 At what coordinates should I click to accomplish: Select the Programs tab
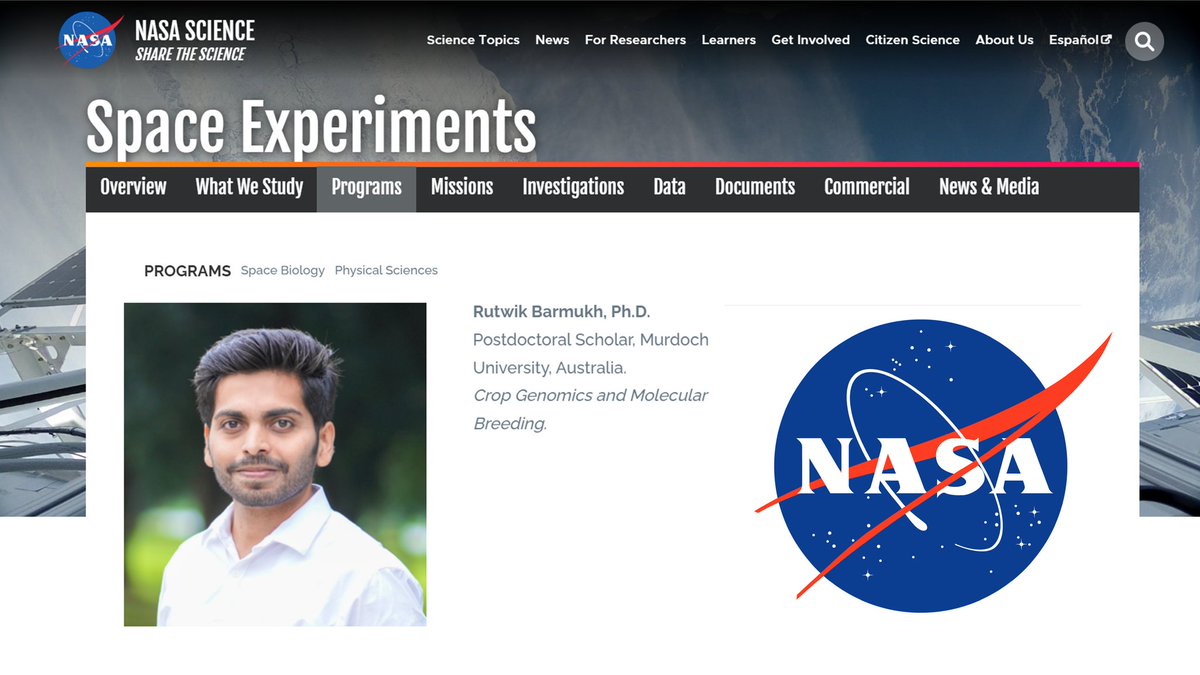point(366,187)
